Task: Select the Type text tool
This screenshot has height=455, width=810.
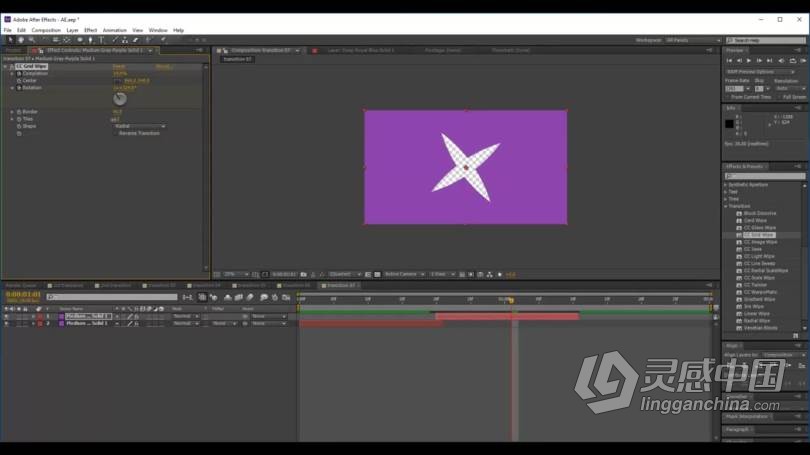Action: point(101,40)
